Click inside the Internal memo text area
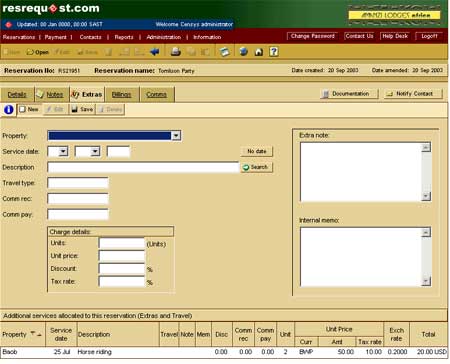 pos(361,257)
